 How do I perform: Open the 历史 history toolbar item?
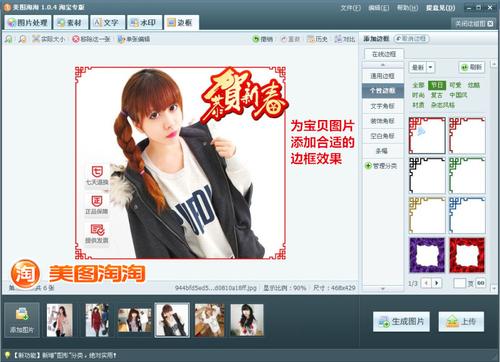point(317,39)
